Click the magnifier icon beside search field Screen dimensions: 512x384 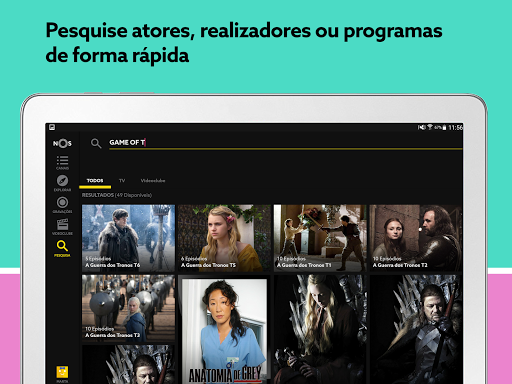(x=96, y=143)
